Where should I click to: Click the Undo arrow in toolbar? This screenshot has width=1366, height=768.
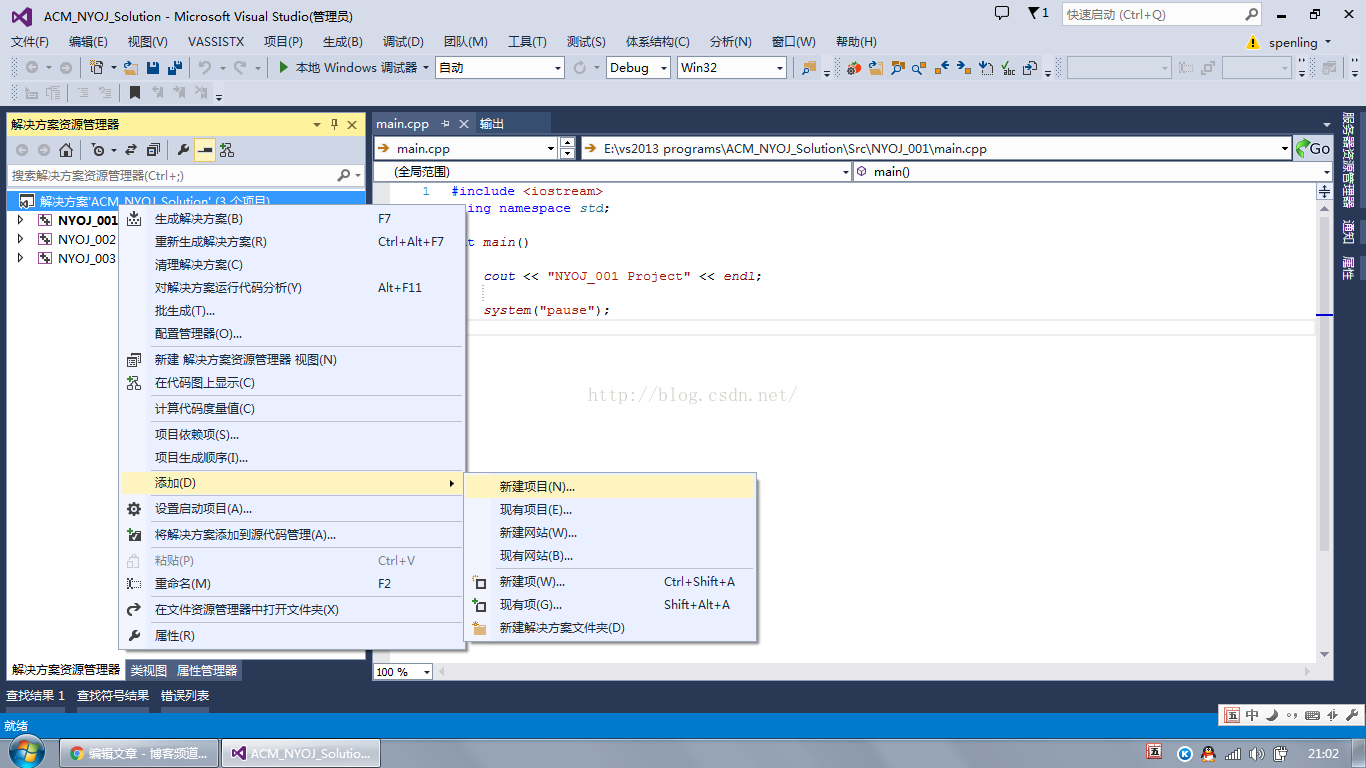point(204,68)
